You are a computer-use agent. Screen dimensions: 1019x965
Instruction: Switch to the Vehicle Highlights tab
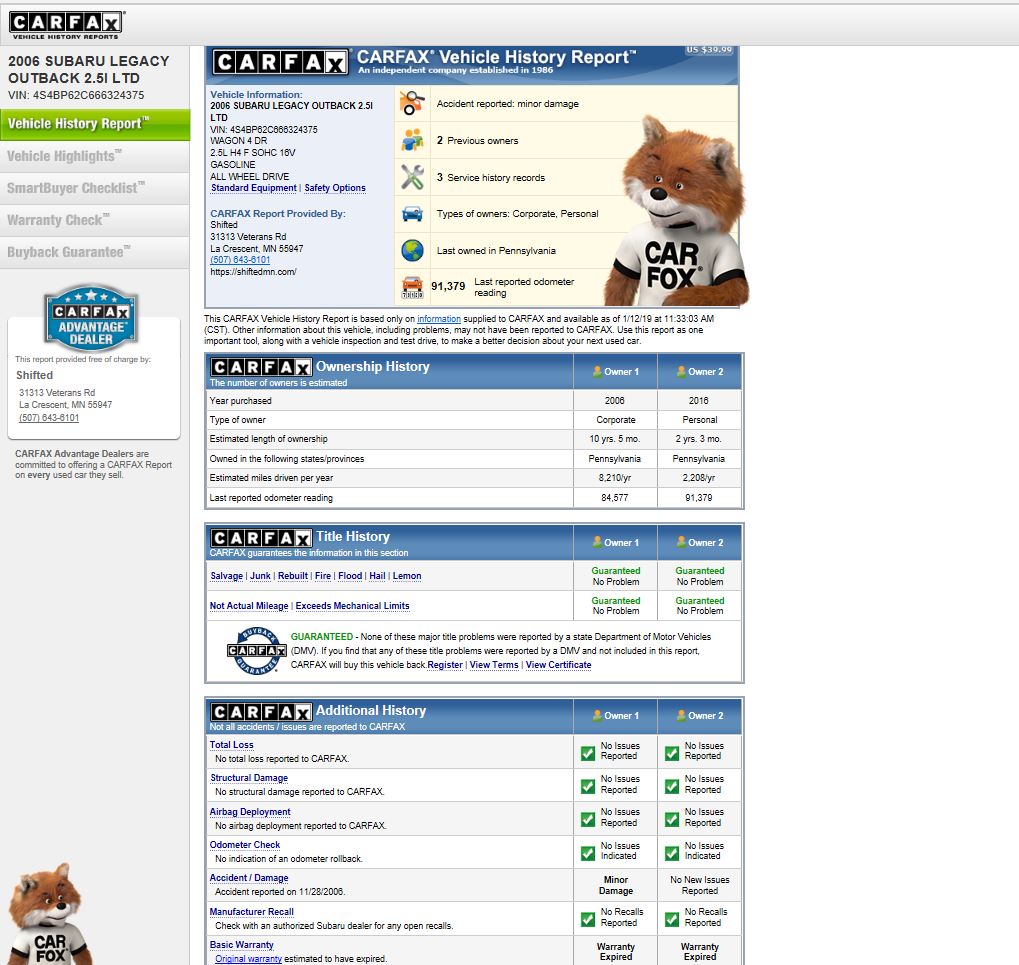(x=95, y=157)
